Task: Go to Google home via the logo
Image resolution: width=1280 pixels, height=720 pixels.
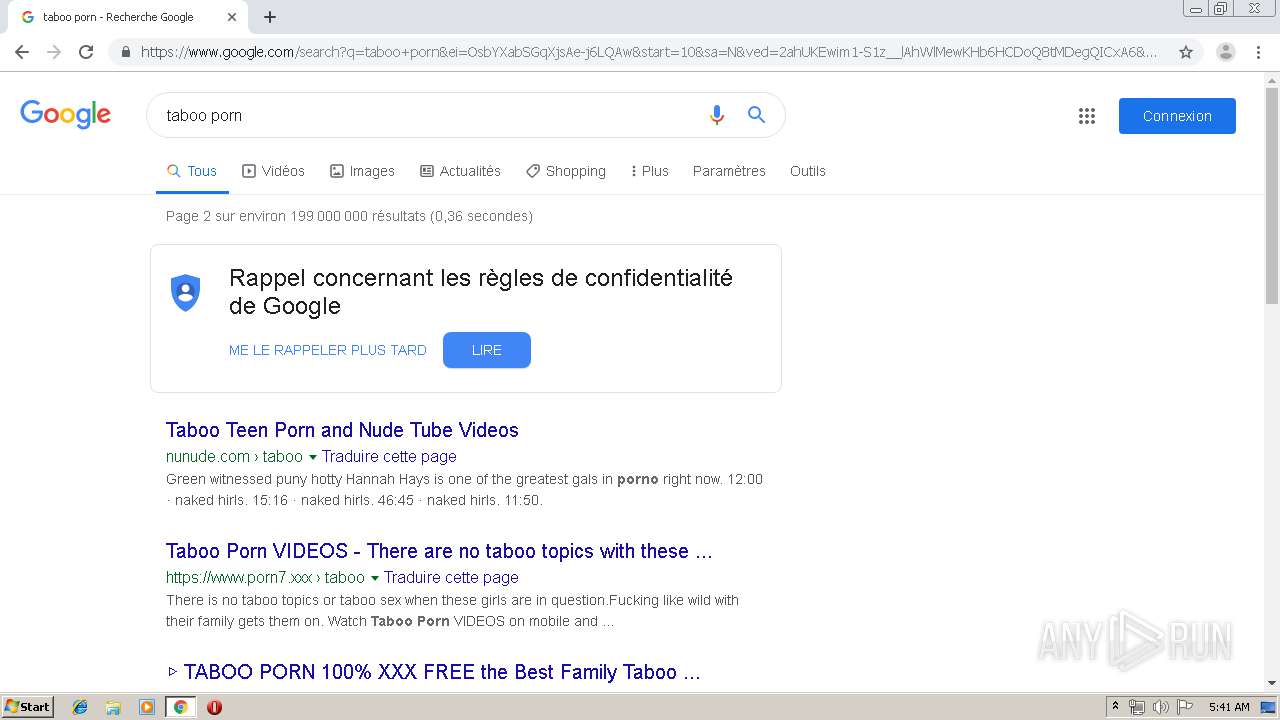Action: [65, 114]
